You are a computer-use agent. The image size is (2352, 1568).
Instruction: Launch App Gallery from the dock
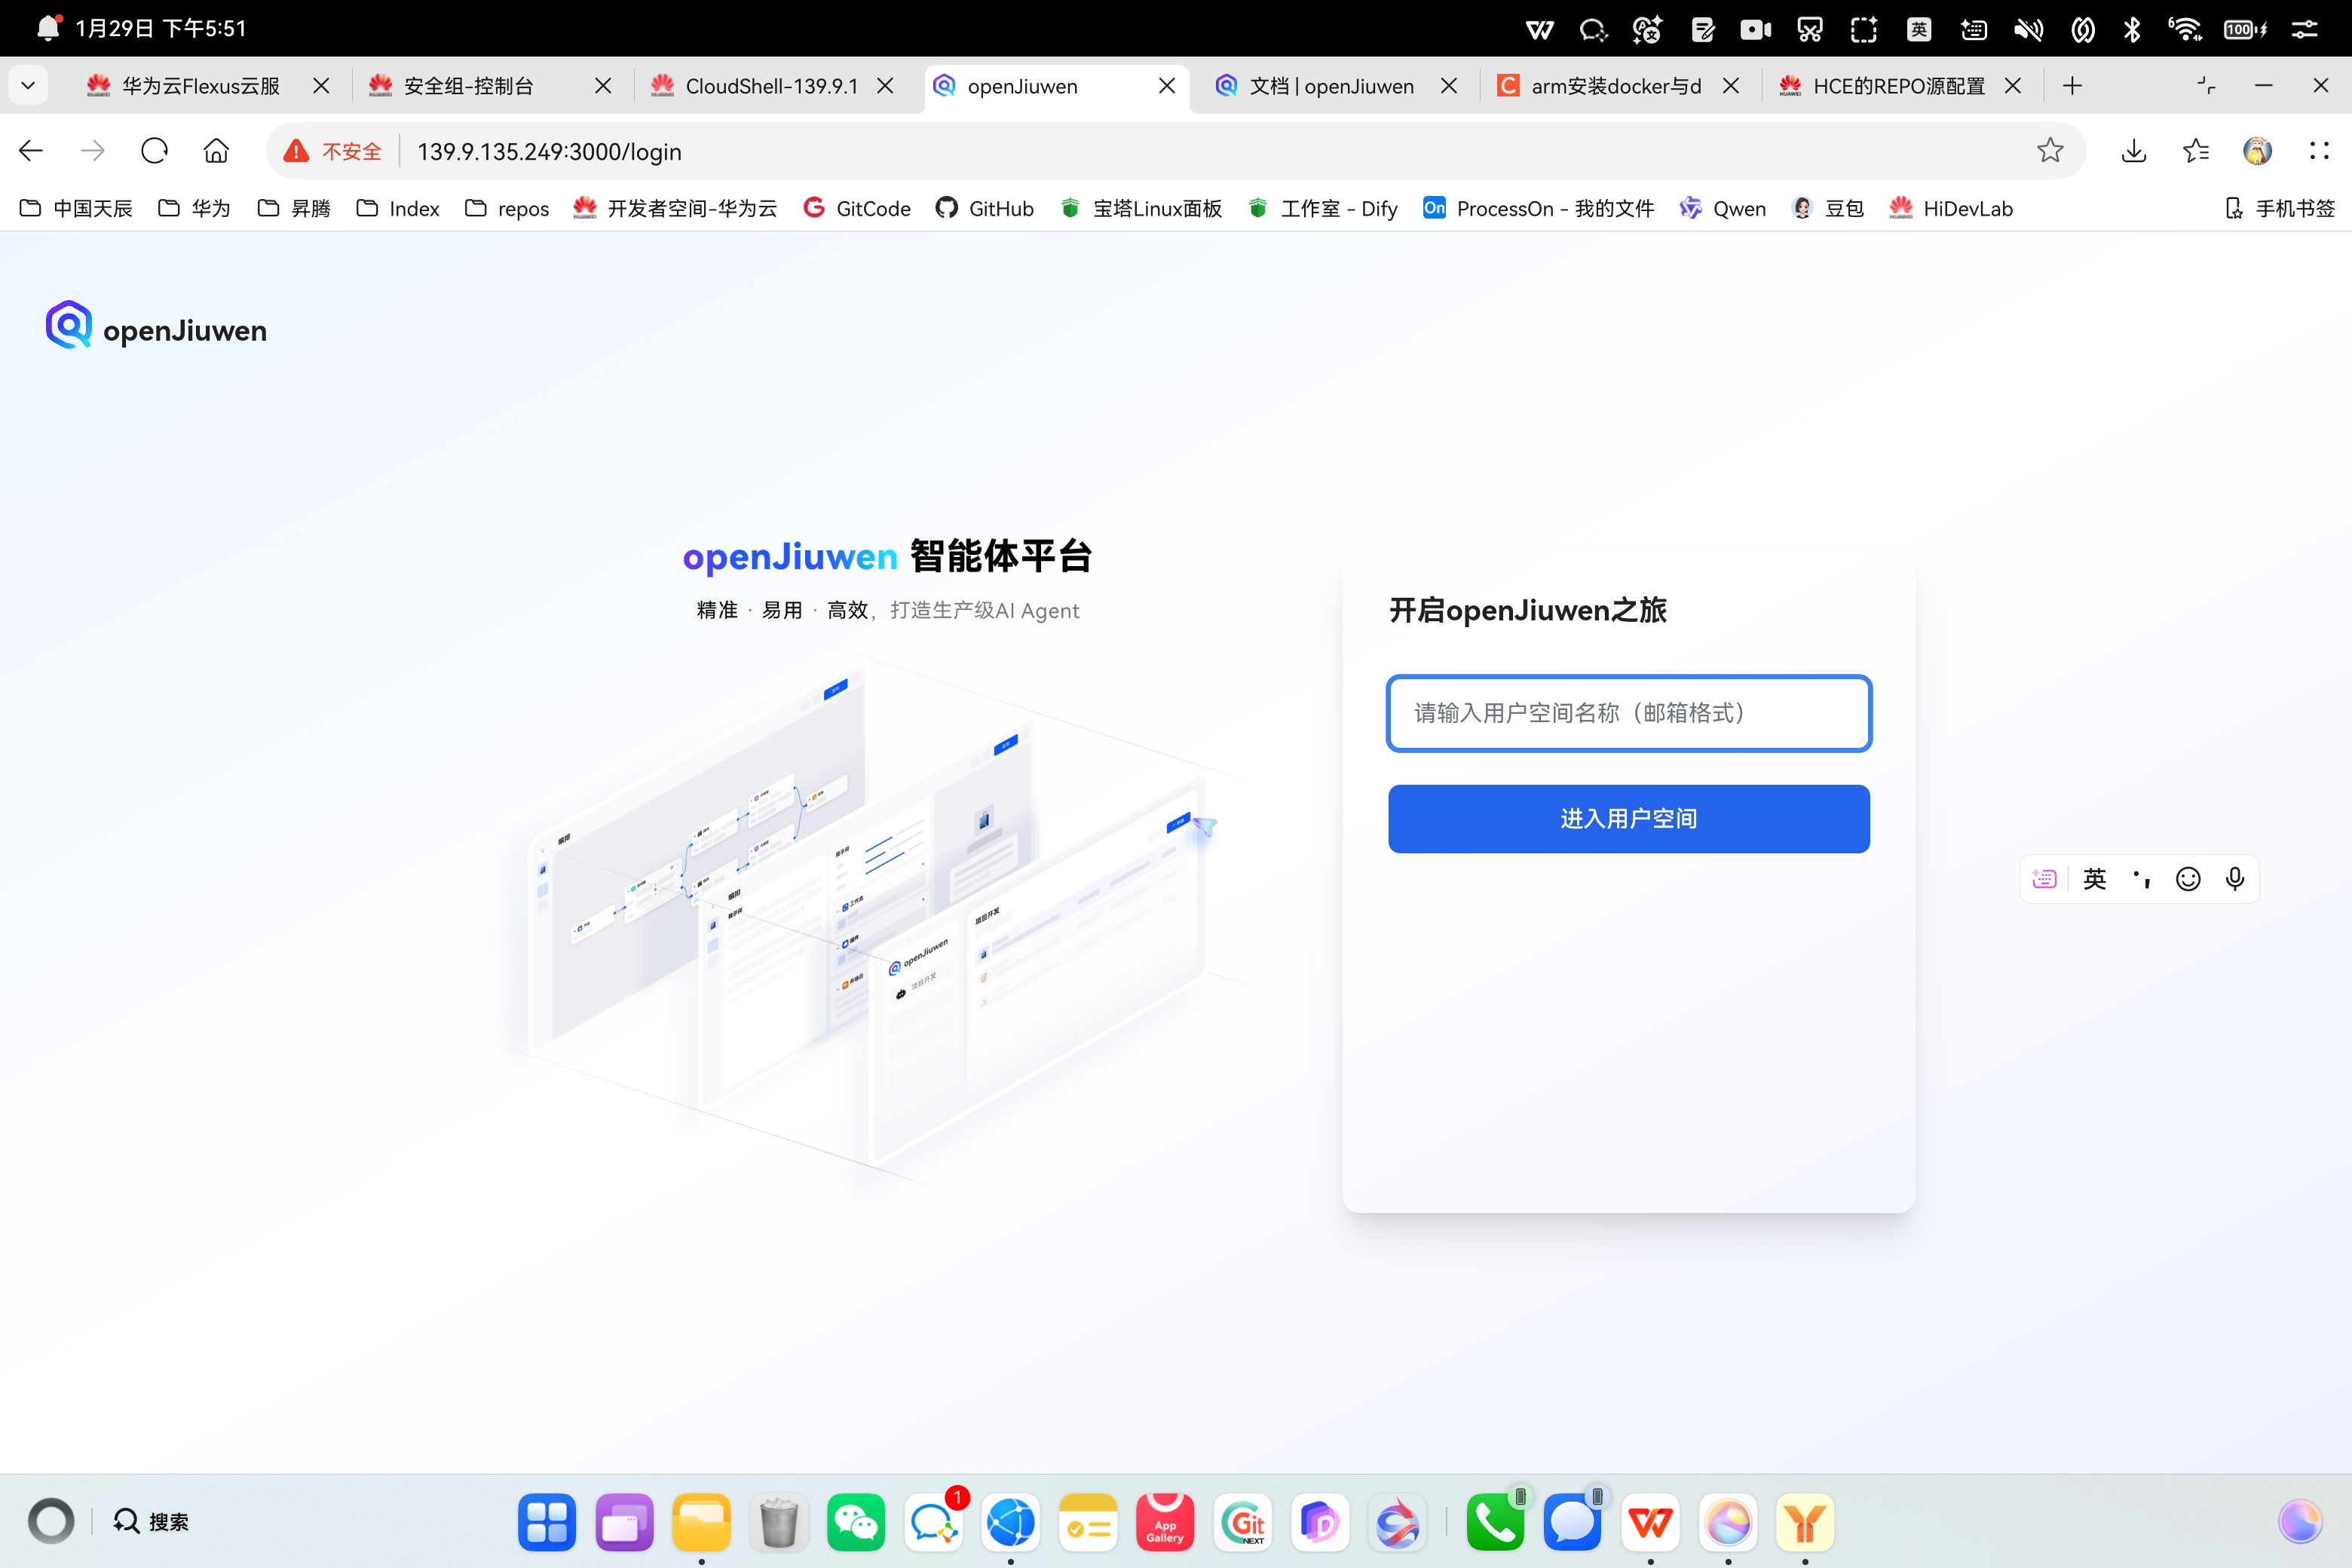pos(1165,1522)
